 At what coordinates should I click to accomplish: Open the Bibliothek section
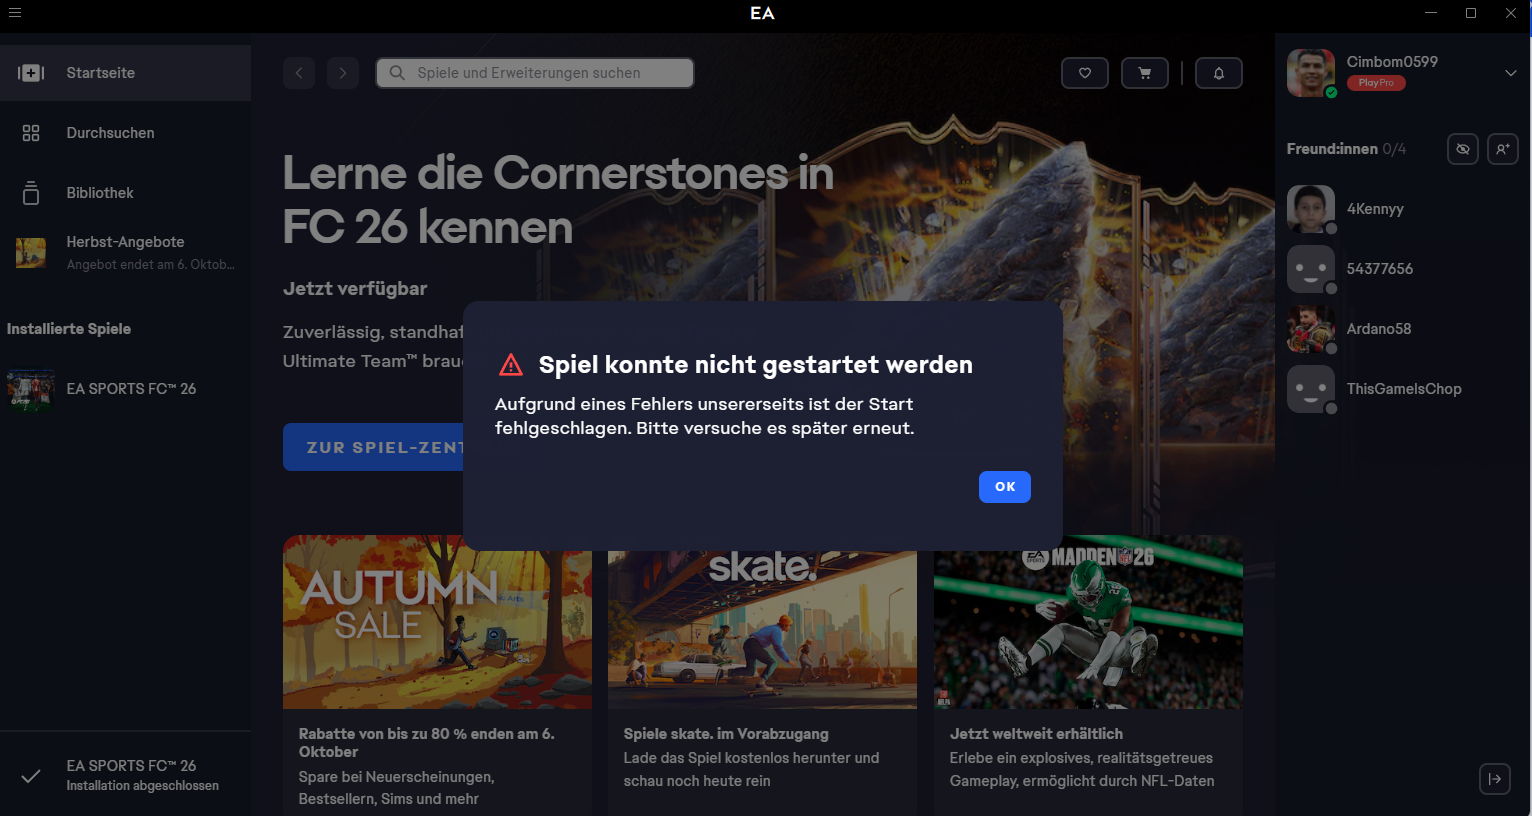[x=100, y=193]
